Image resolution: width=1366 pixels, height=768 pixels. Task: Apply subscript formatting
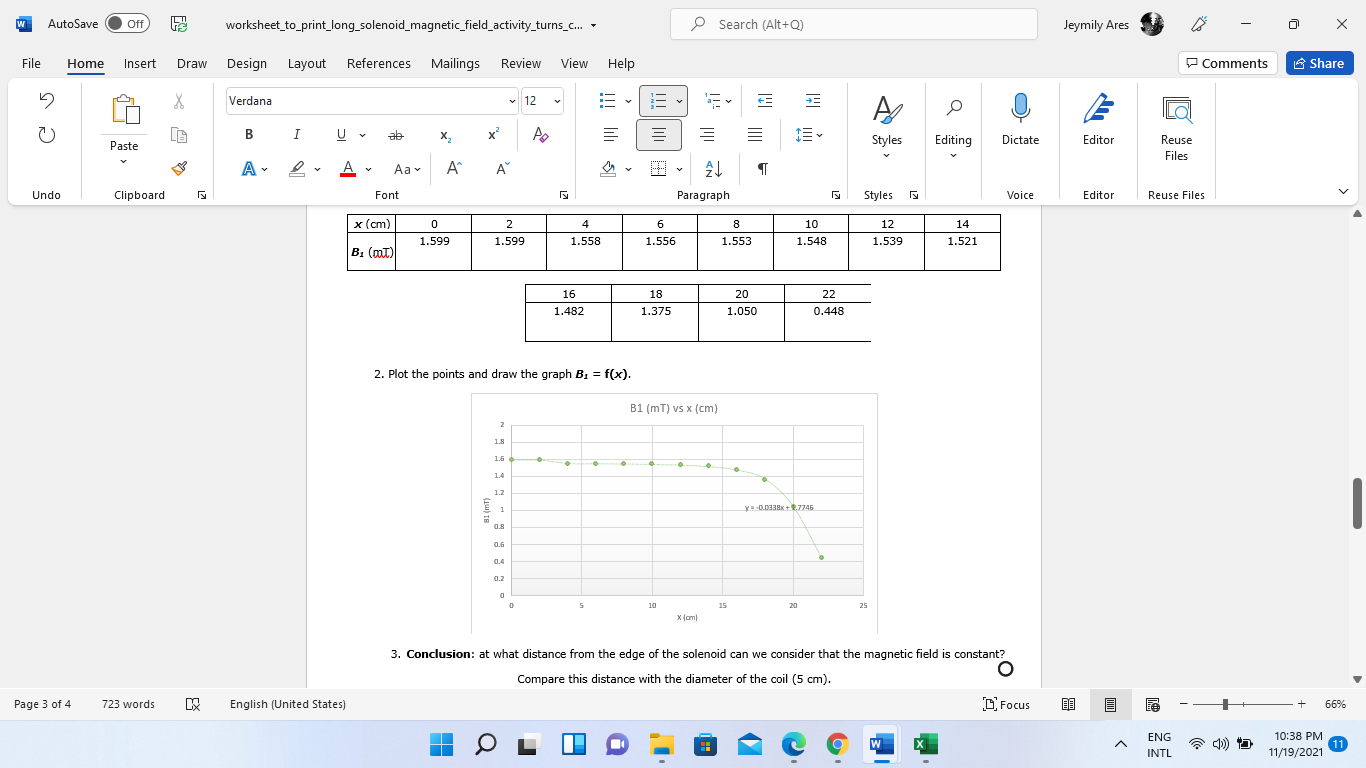[x=444, y=134]
